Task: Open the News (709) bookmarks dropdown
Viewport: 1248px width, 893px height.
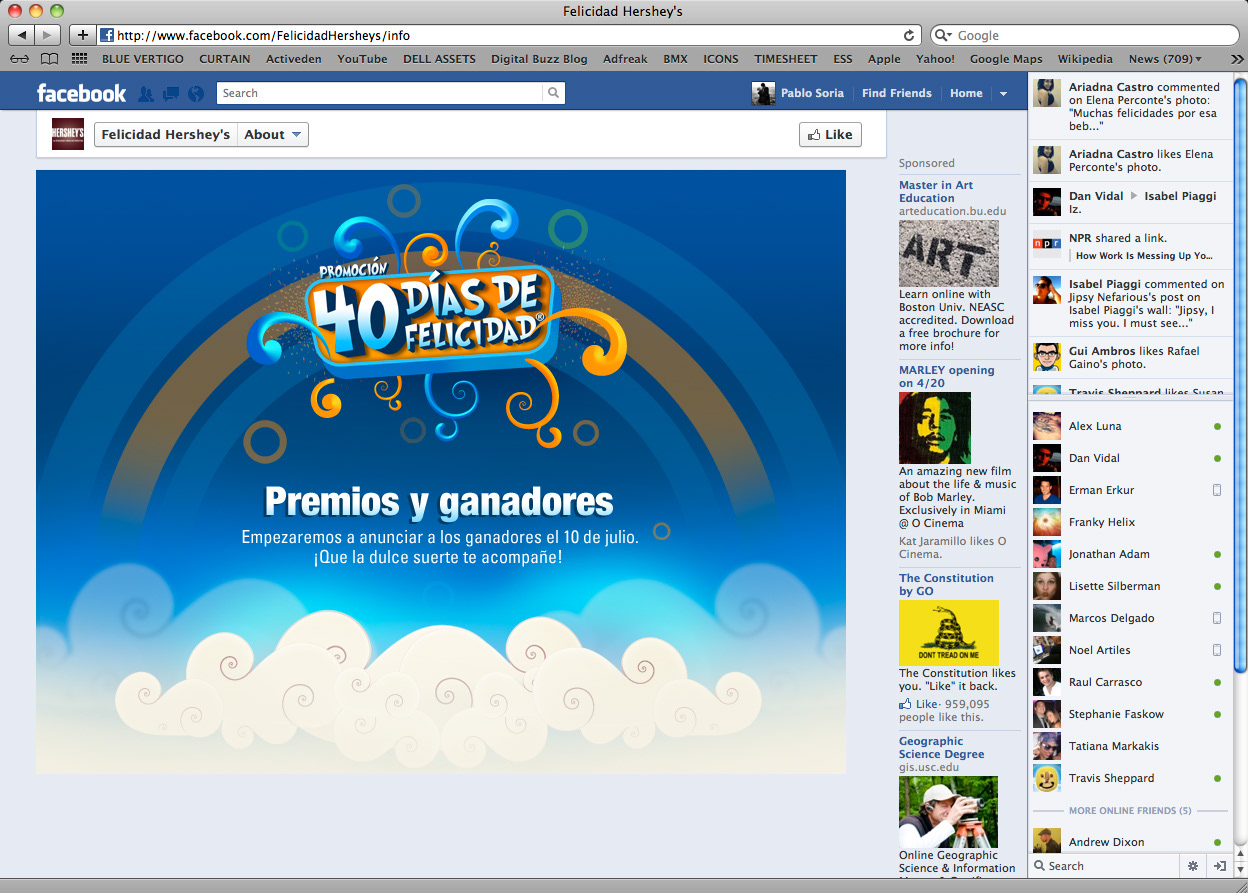Action: [x=1165, y=59]
